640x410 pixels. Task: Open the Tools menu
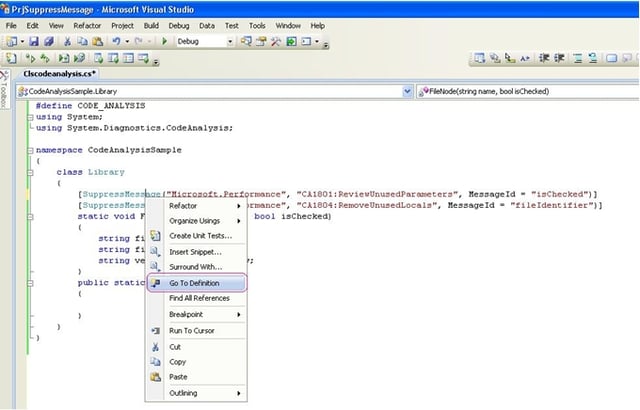(x=257, y=26)
